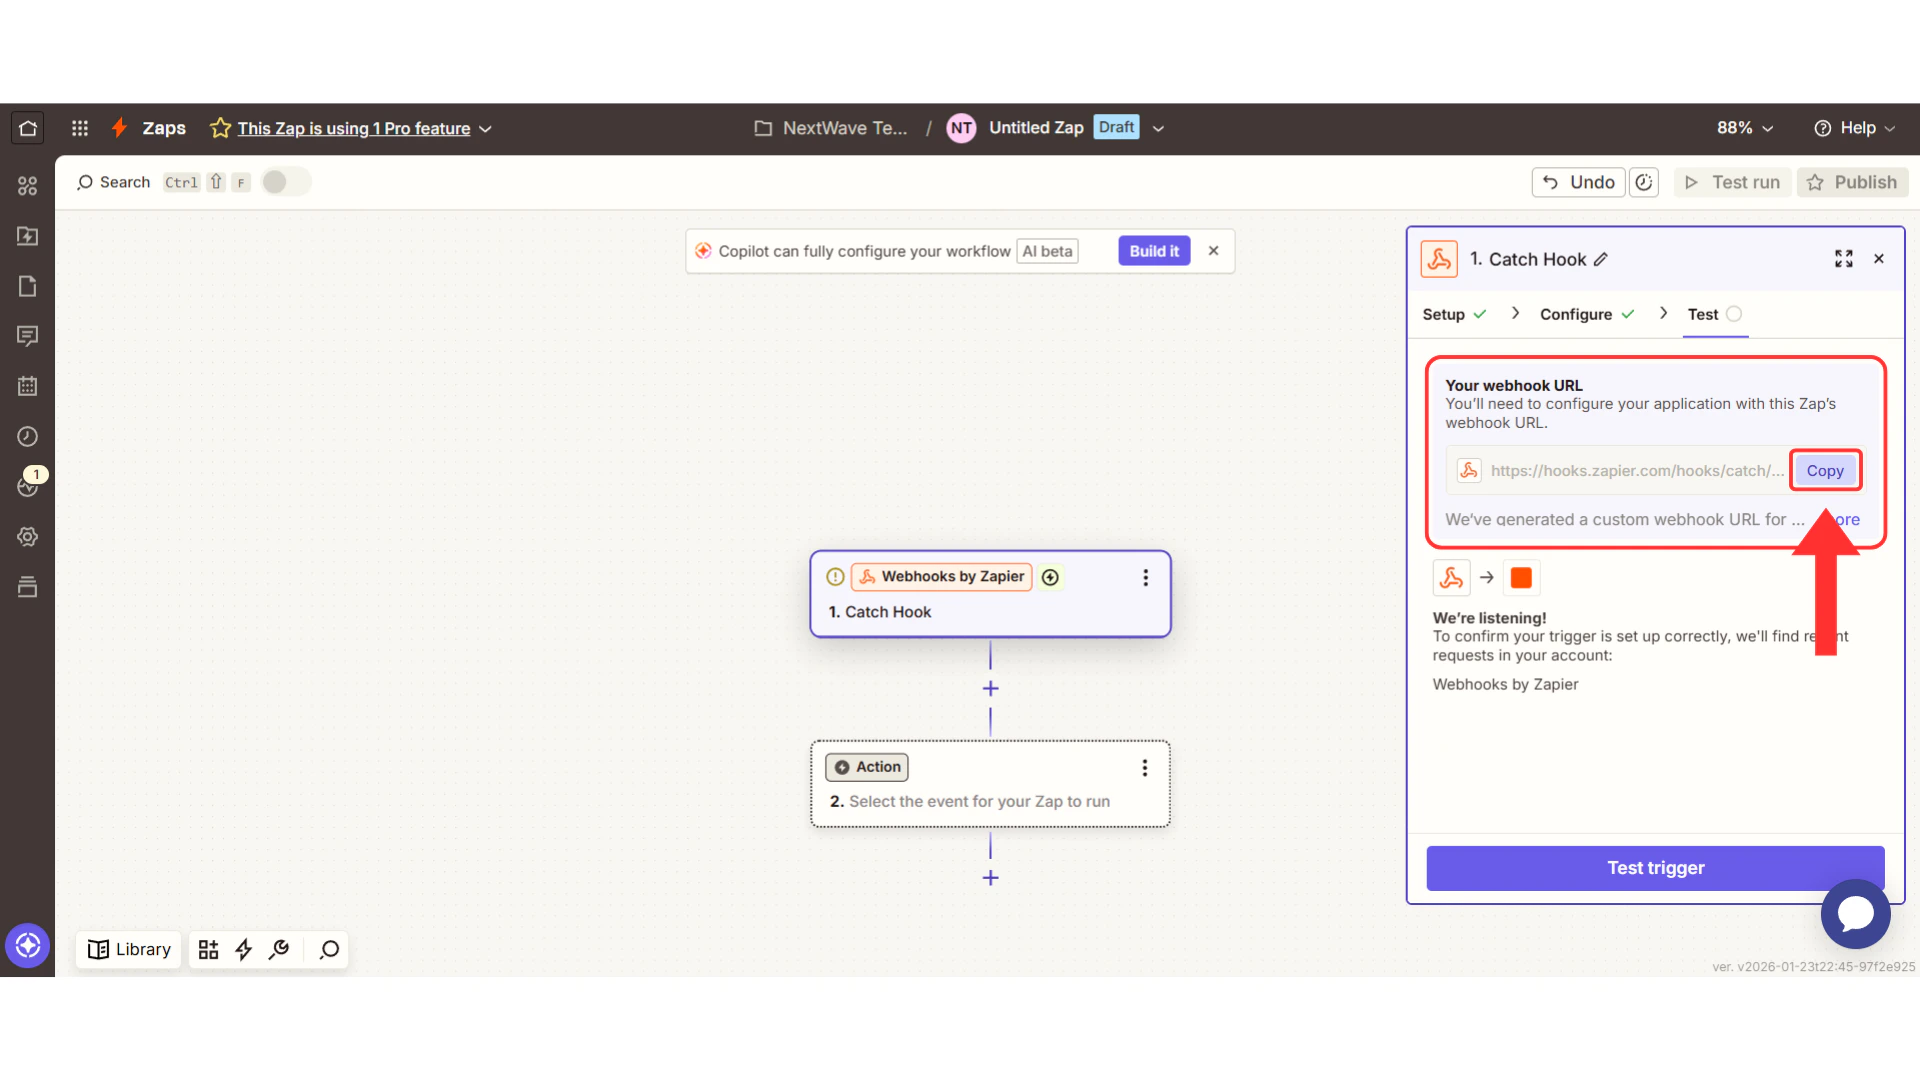Click the wrench tool in the bottom toolbar
This screenshot has width=1920, height=1080.
[279, 949]
